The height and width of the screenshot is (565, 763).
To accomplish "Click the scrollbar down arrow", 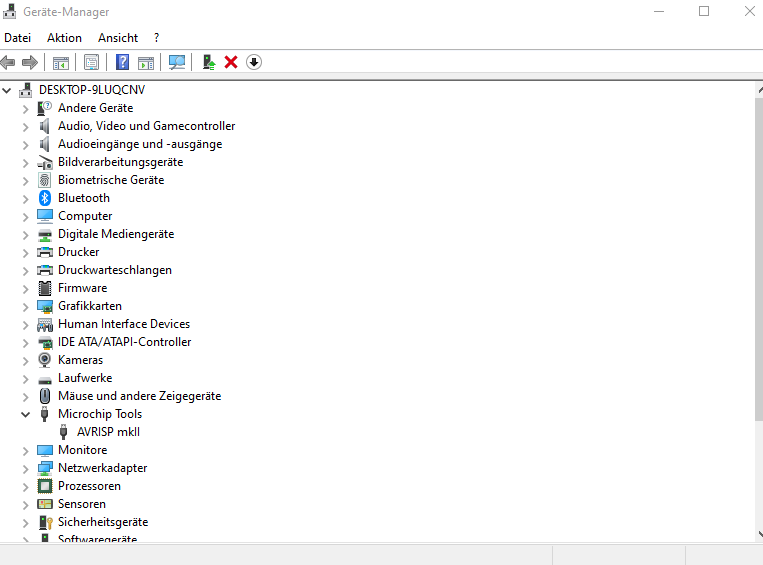I will click(x=759, y=534).
